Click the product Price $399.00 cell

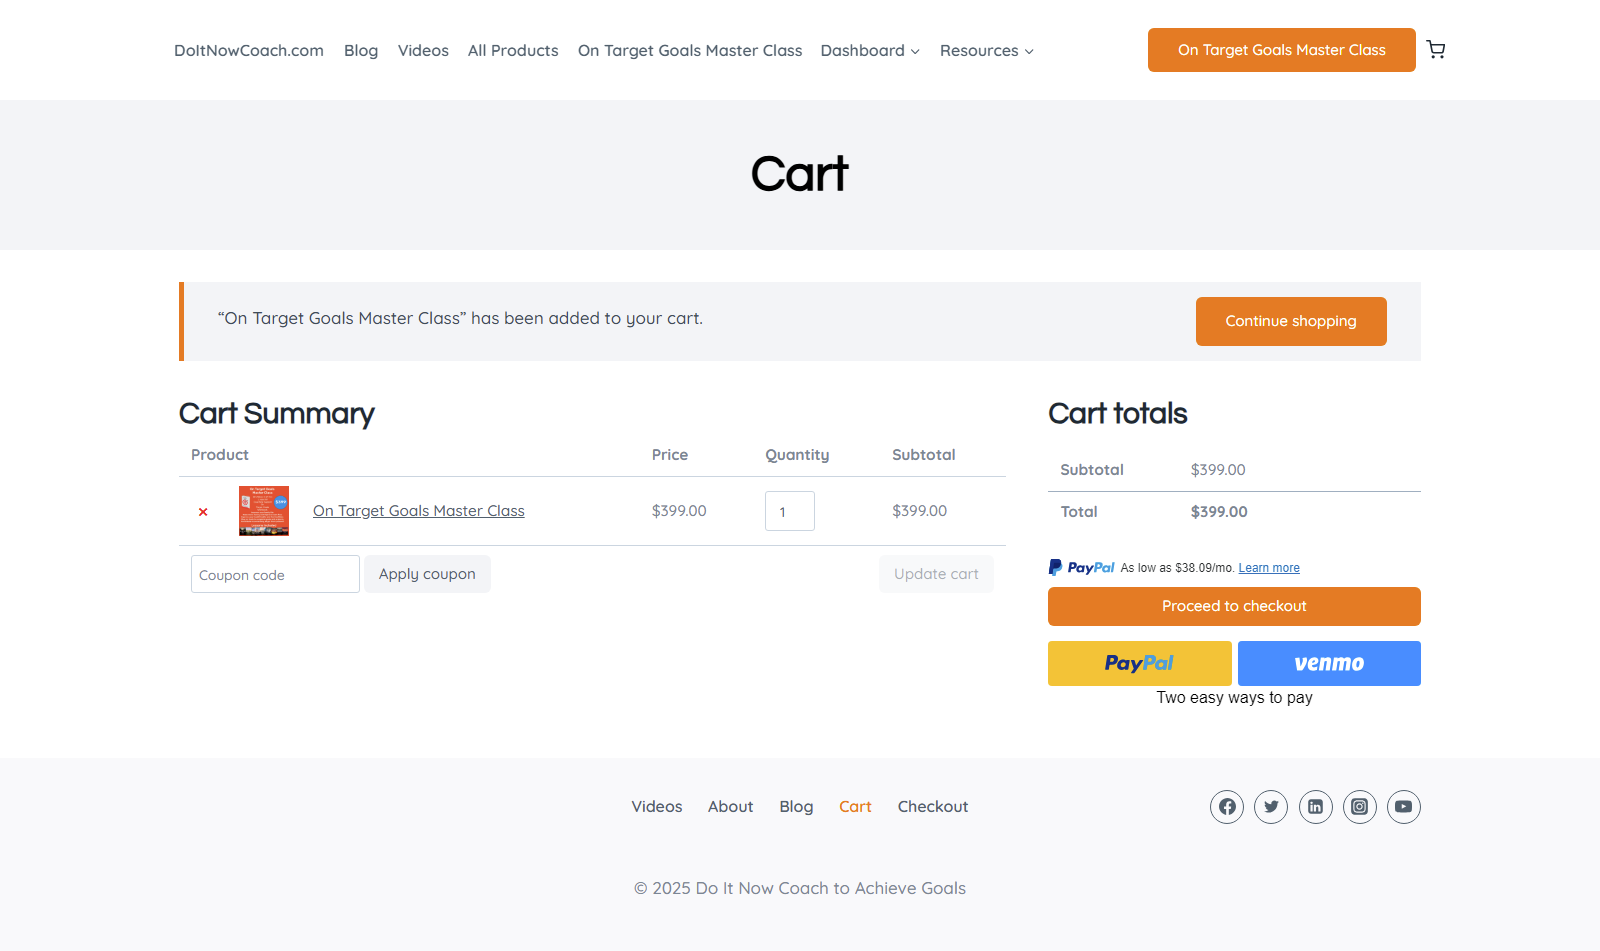(679, 511)
